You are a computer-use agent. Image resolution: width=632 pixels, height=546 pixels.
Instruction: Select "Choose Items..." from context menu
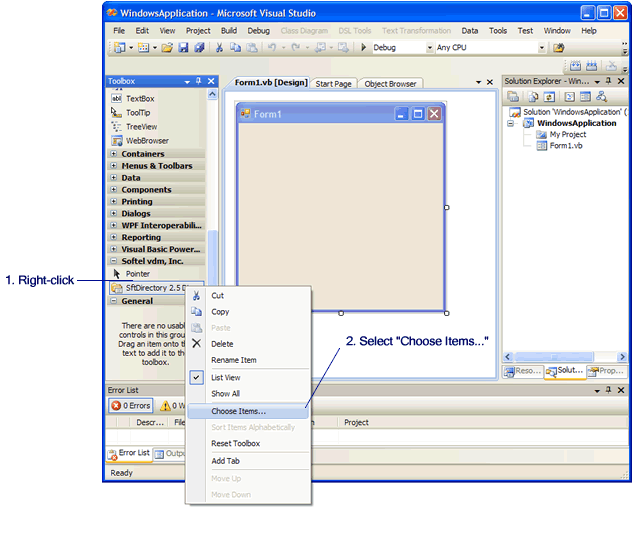tap(238, 411)
